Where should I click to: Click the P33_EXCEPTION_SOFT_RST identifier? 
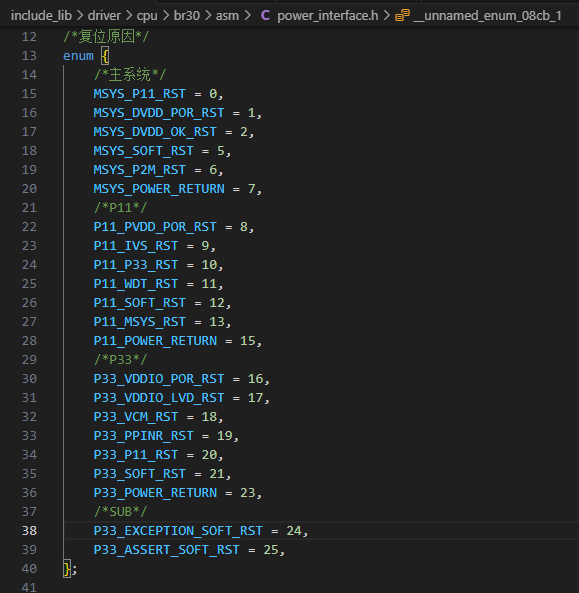[178, 531]
